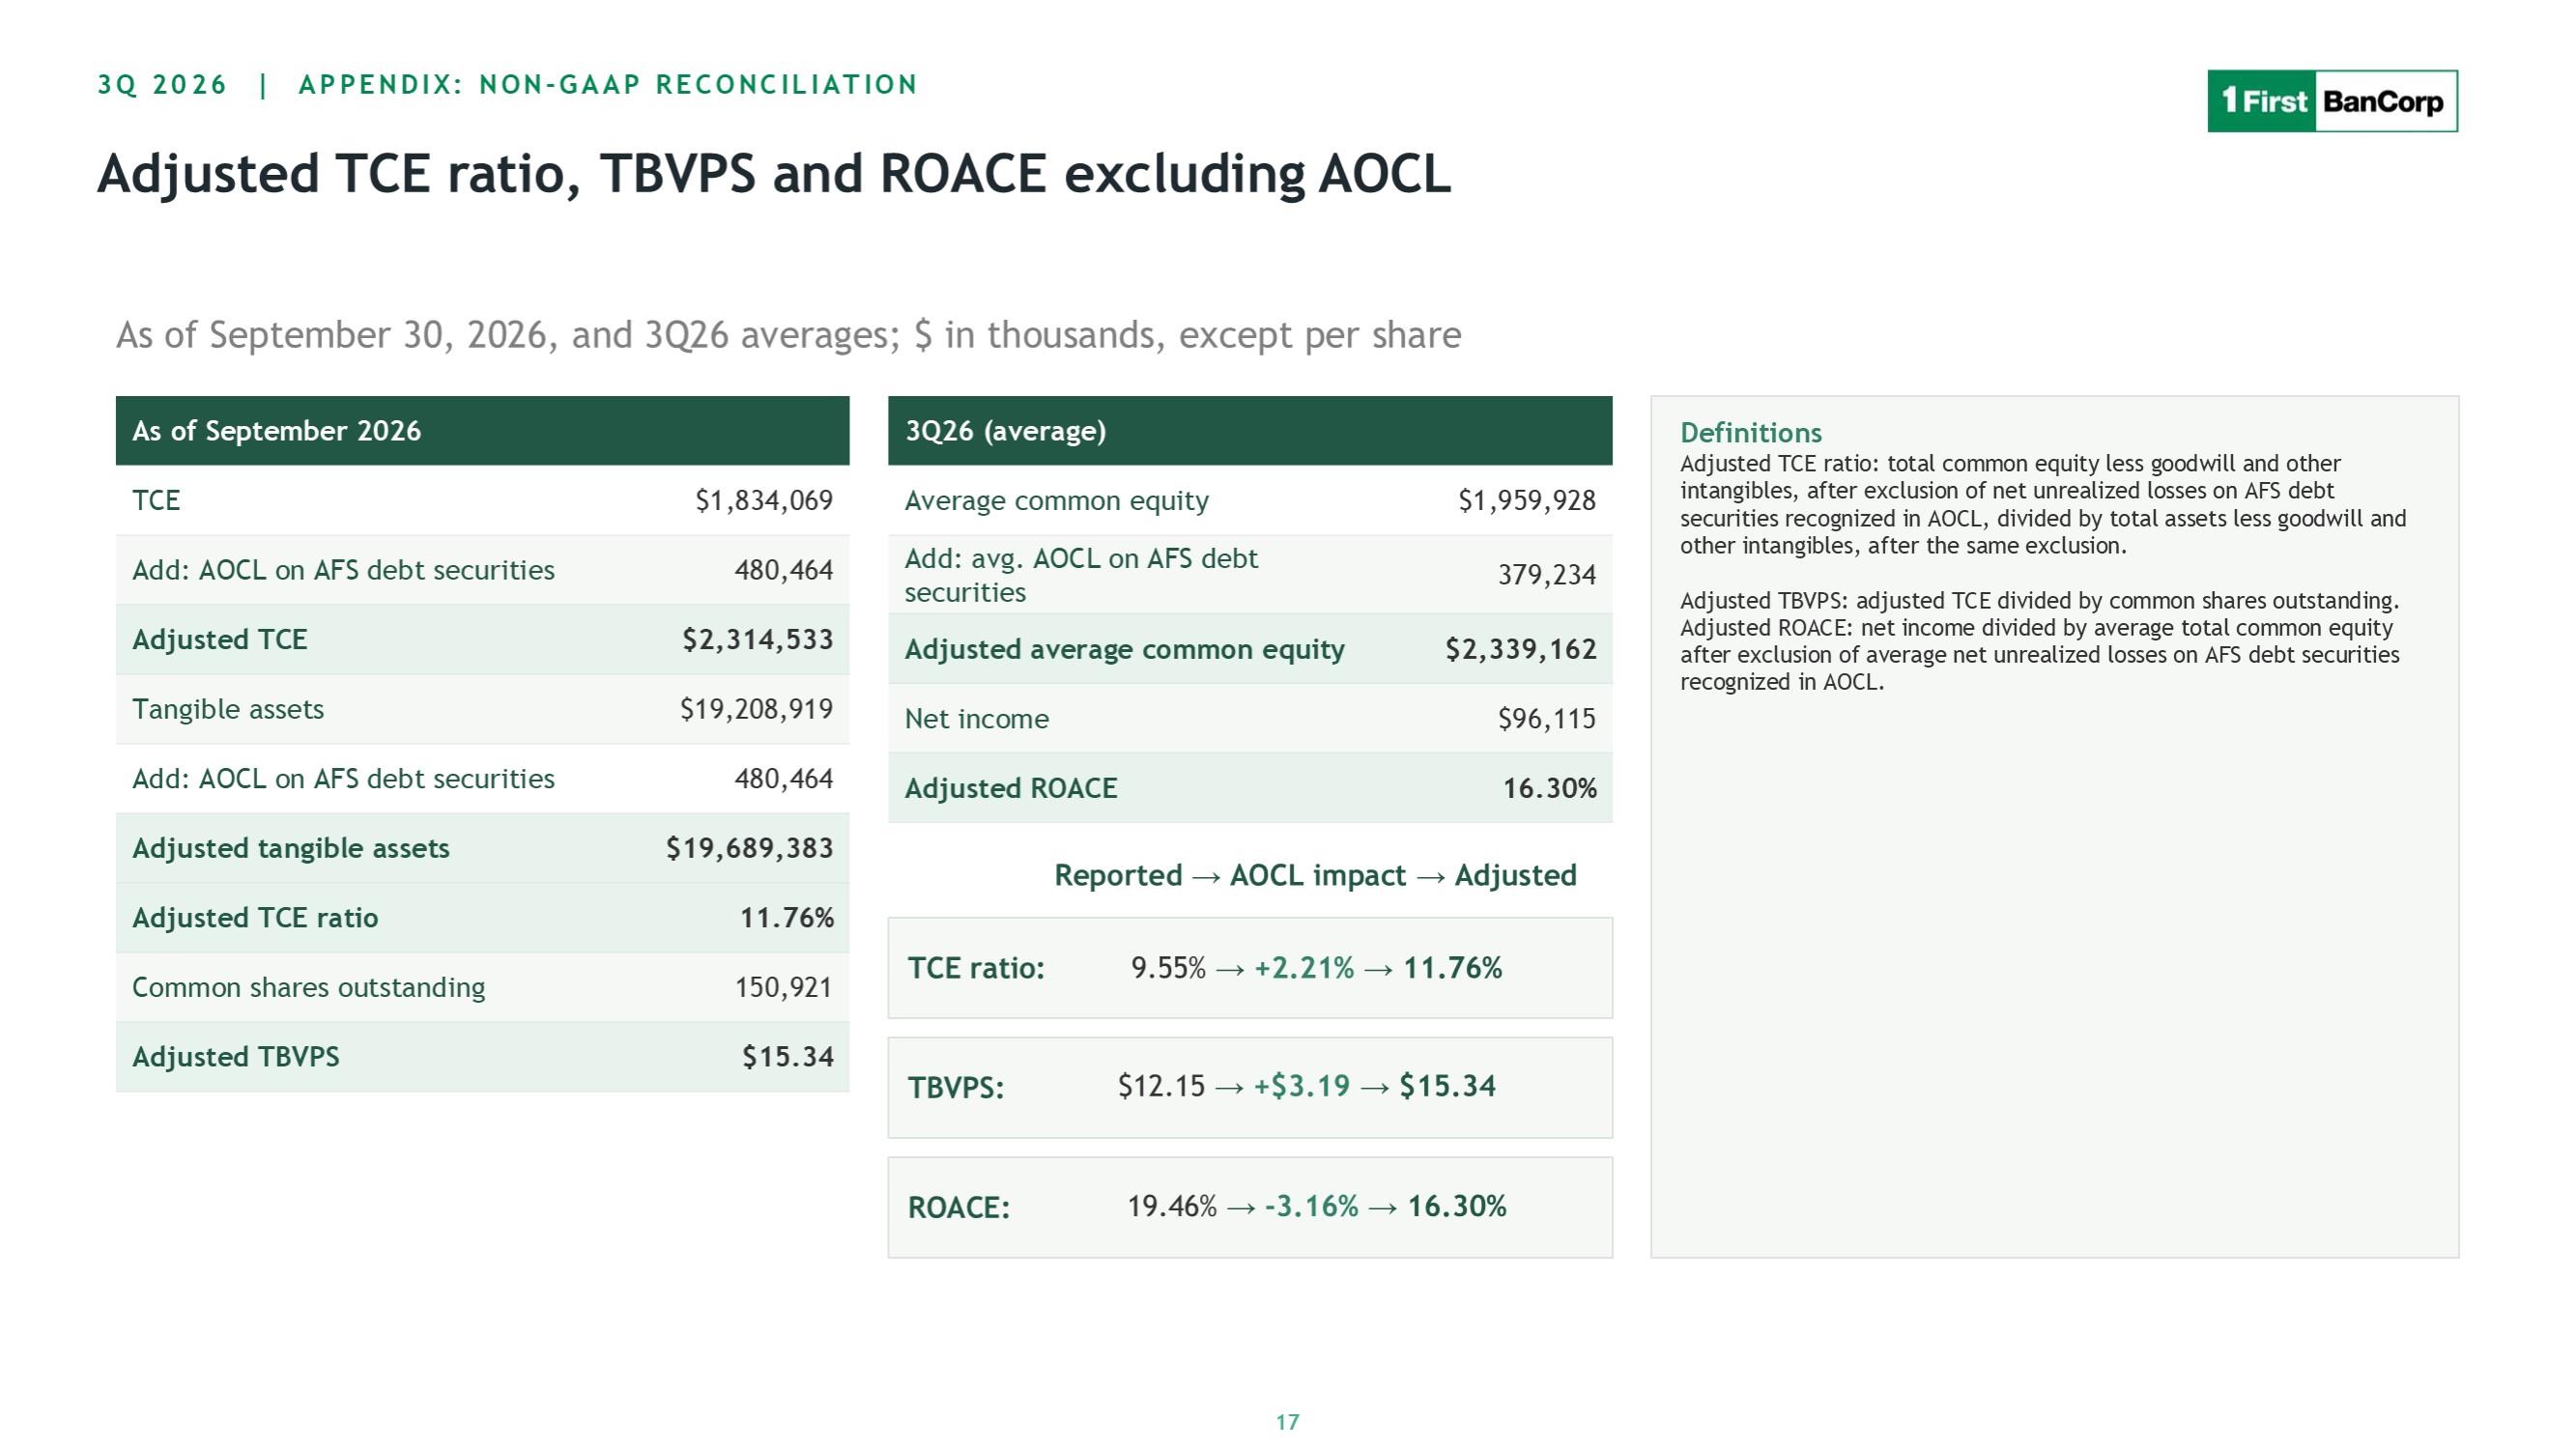2576x1449 pixels.
Task: Select the Adjusted TCE value $2,314,533
Action: click(757, 639)
